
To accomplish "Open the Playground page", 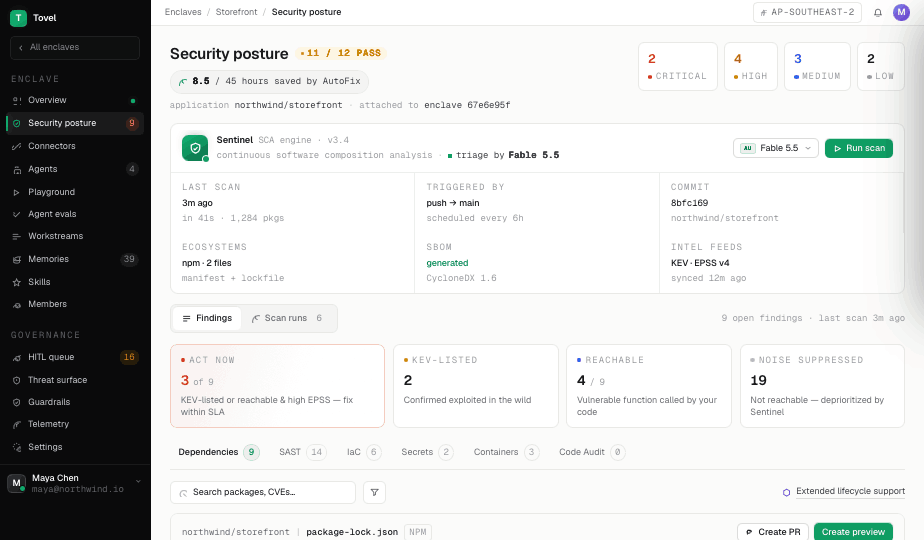I will coord(75,192).
